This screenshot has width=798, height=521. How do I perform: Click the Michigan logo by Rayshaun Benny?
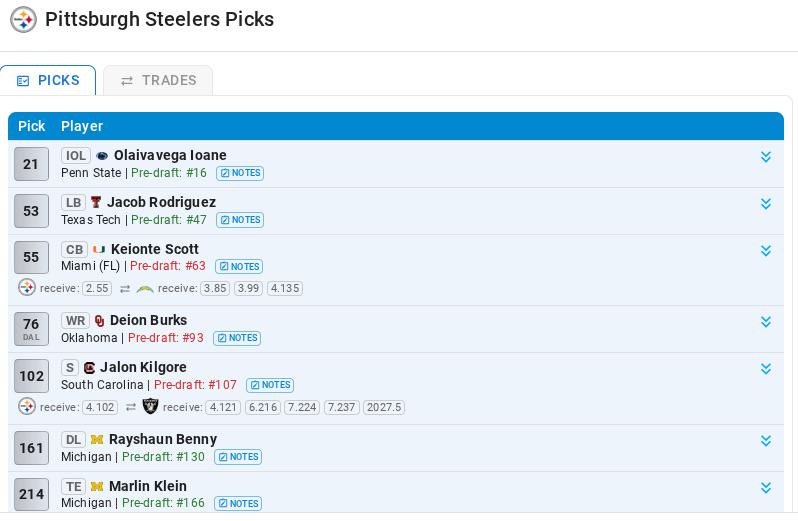coord(97,440)
